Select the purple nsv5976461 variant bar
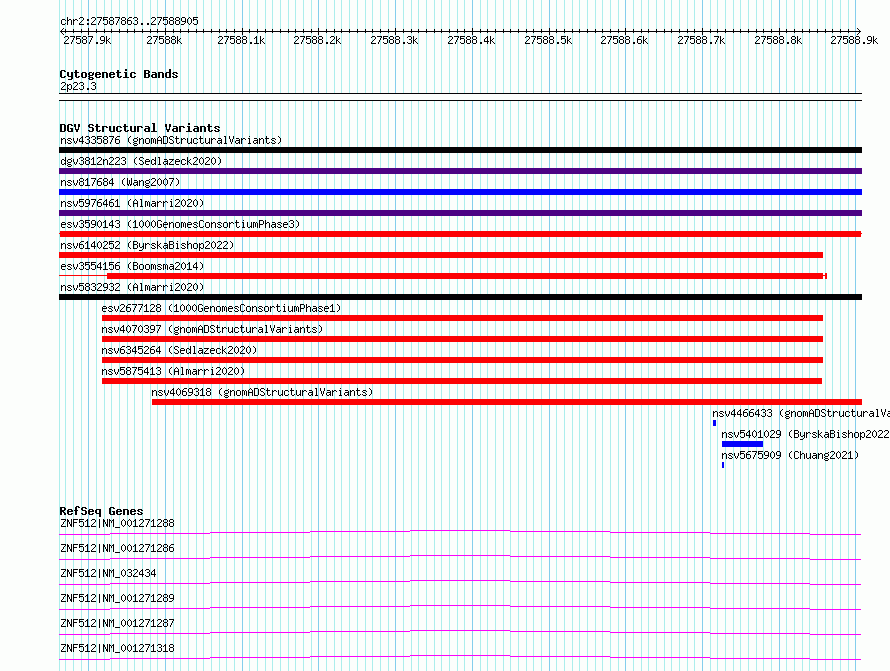890x671 pixels. [x=460, y=213]
